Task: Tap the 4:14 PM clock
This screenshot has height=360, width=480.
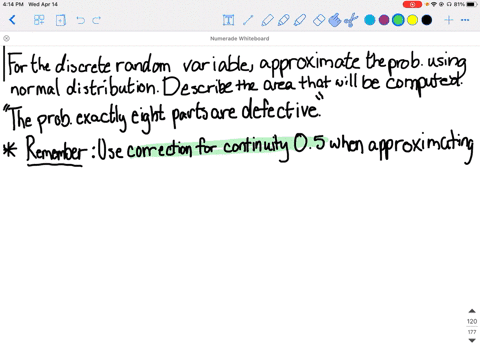Action: click(x=13, y=4)
